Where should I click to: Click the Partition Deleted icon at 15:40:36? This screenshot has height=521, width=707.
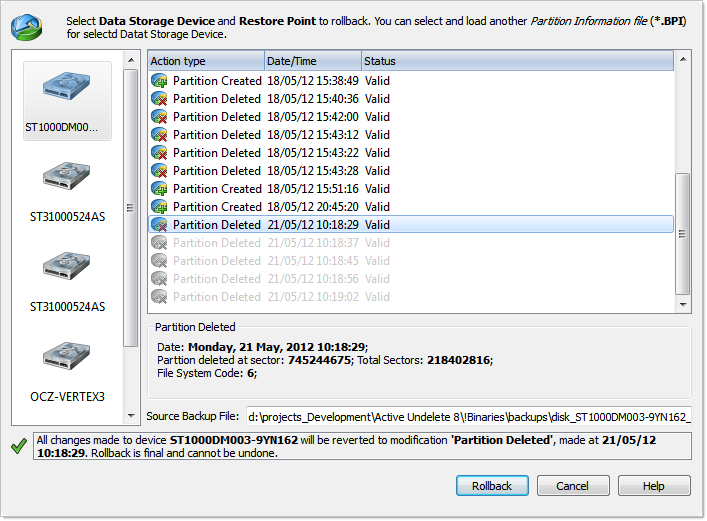click(x=159, y=99)
